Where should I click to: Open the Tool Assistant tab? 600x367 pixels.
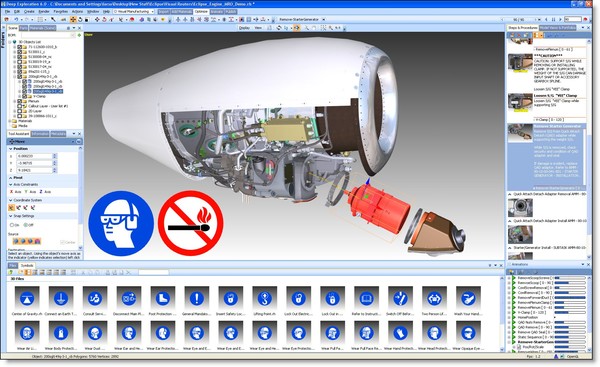[x=19, y=134]
